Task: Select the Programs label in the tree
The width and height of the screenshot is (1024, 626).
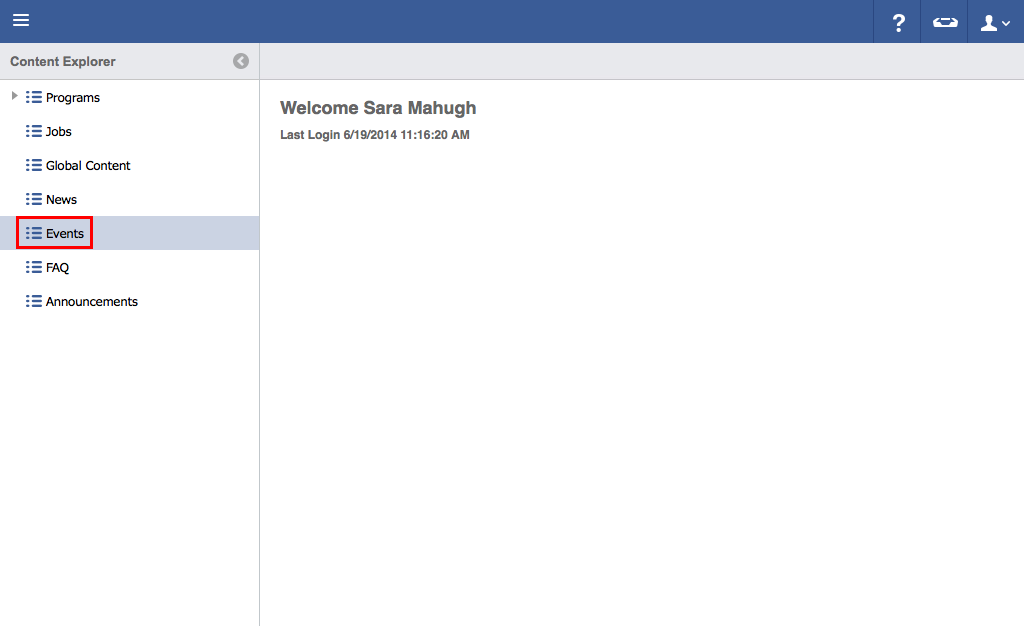Action: (x=73, y=98)
